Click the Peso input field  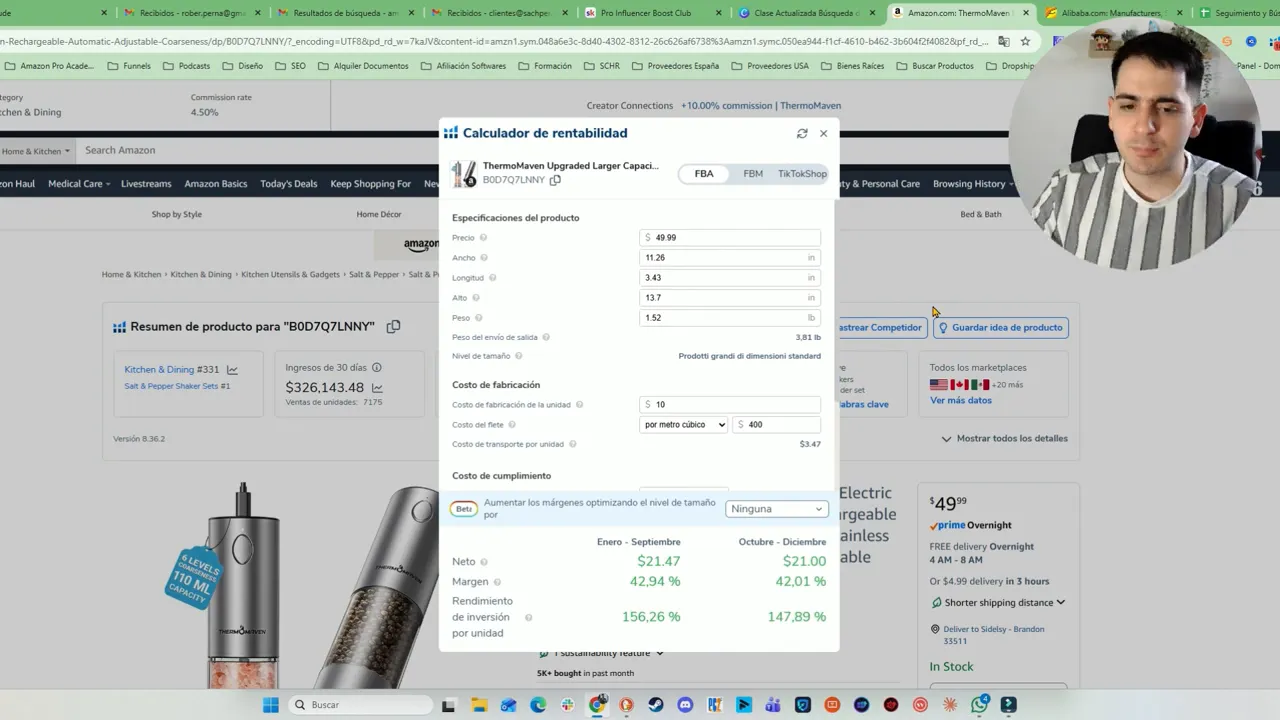[x=730, y=318]
